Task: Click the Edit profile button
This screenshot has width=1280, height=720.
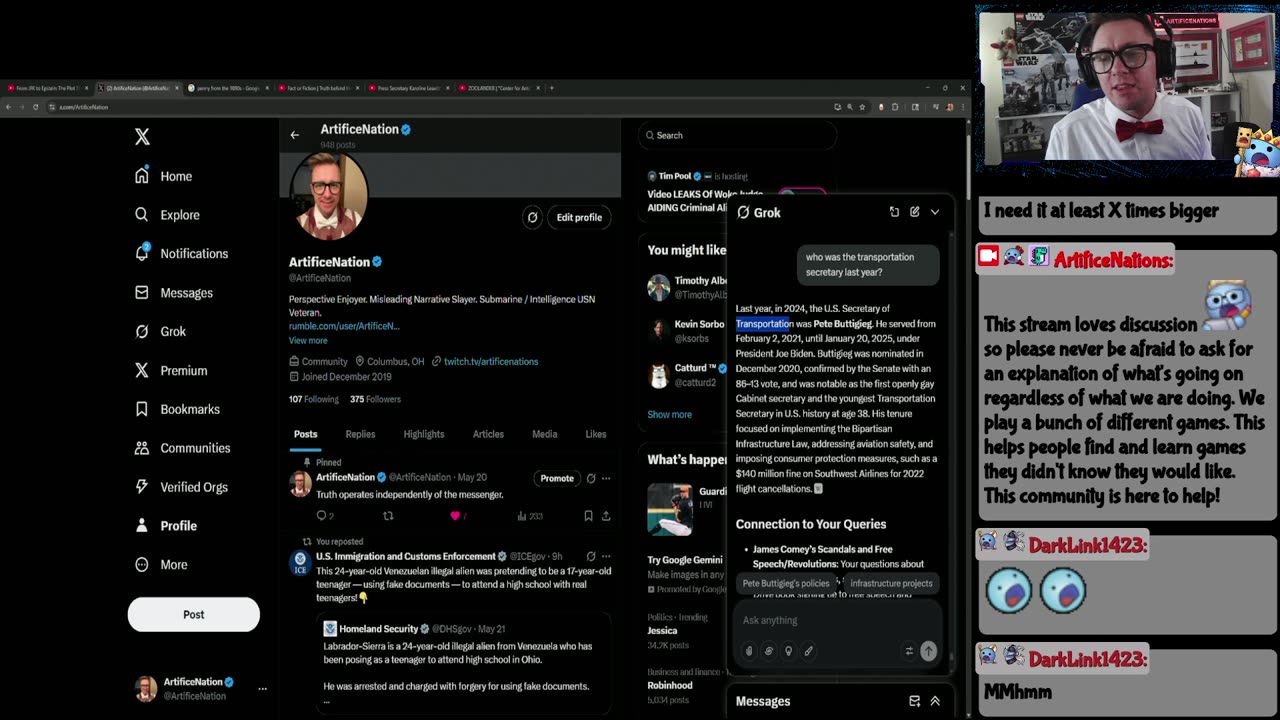Action: click(579, 217)
